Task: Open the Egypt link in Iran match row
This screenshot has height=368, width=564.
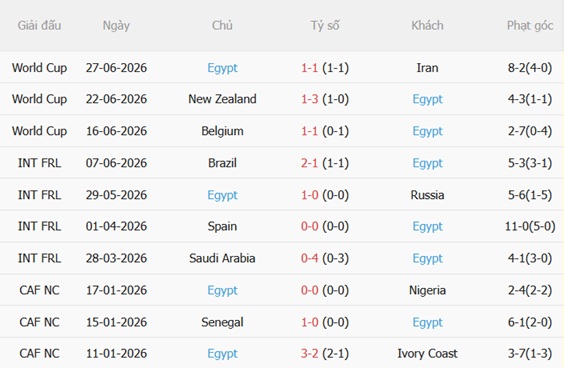Action: tap(222, 68)
